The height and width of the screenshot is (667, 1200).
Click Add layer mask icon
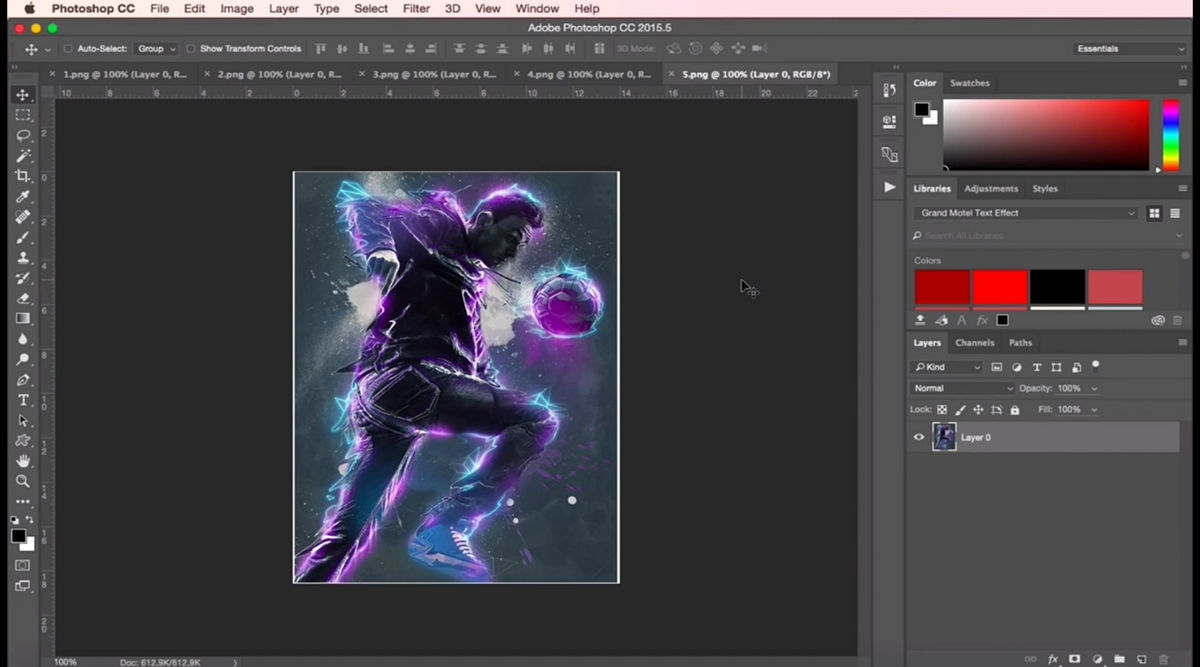tap(1075, 659)
